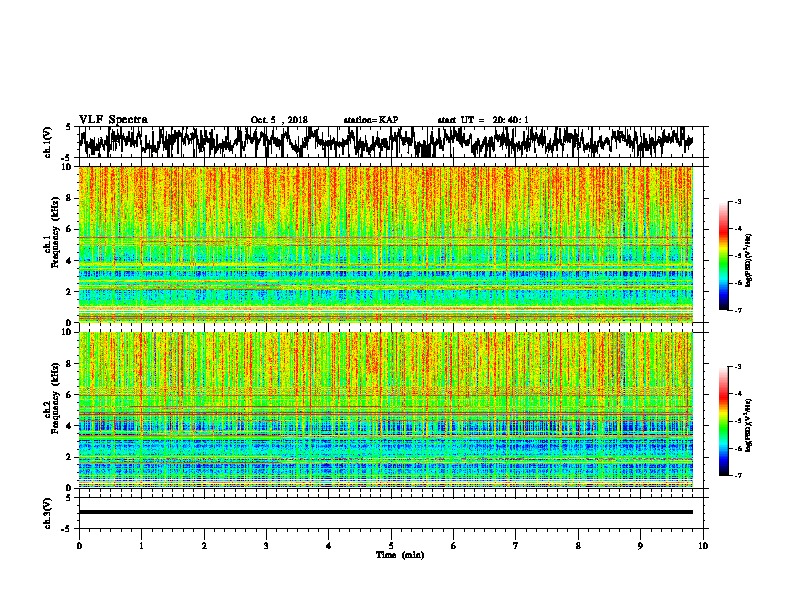Click the ch.1 "Frequency (kHz)" axis title
The image size is (792, 612).
coord(55,233)
